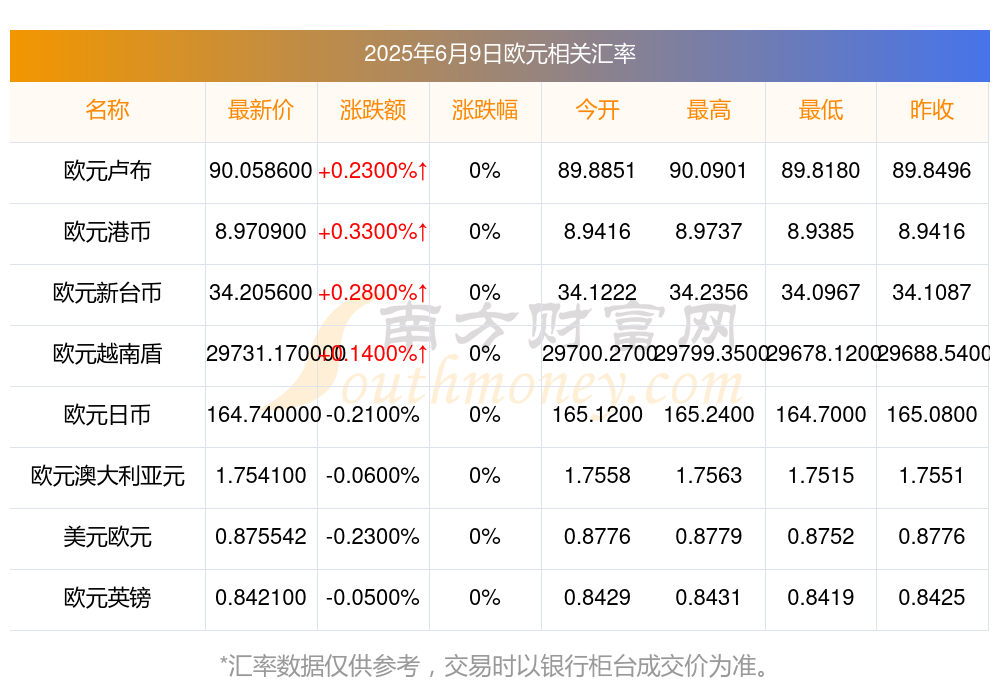Click latest price 0.842100
The width and height of the screenshot is (1000, 698).
(261, 598)
